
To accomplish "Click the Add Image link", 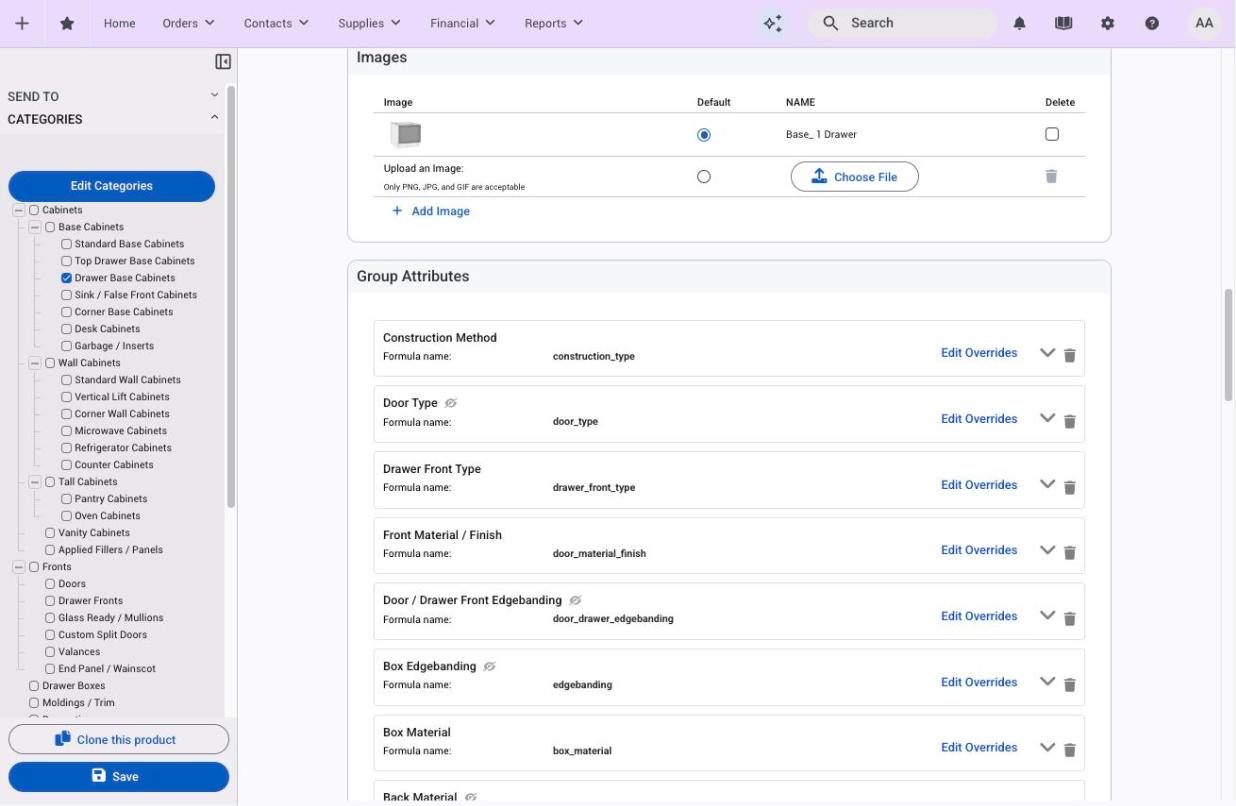I will pos(430,212).
